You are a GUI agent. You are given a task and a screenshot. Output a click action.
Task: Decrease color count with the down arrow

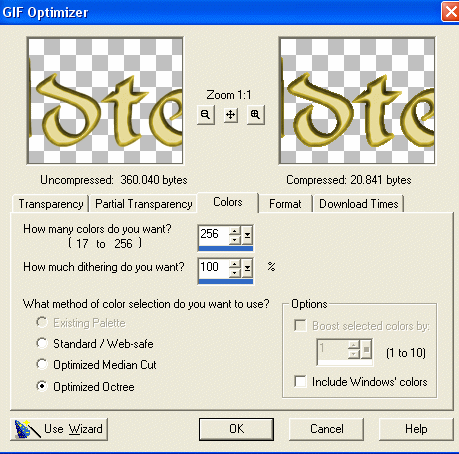(235, 239)
